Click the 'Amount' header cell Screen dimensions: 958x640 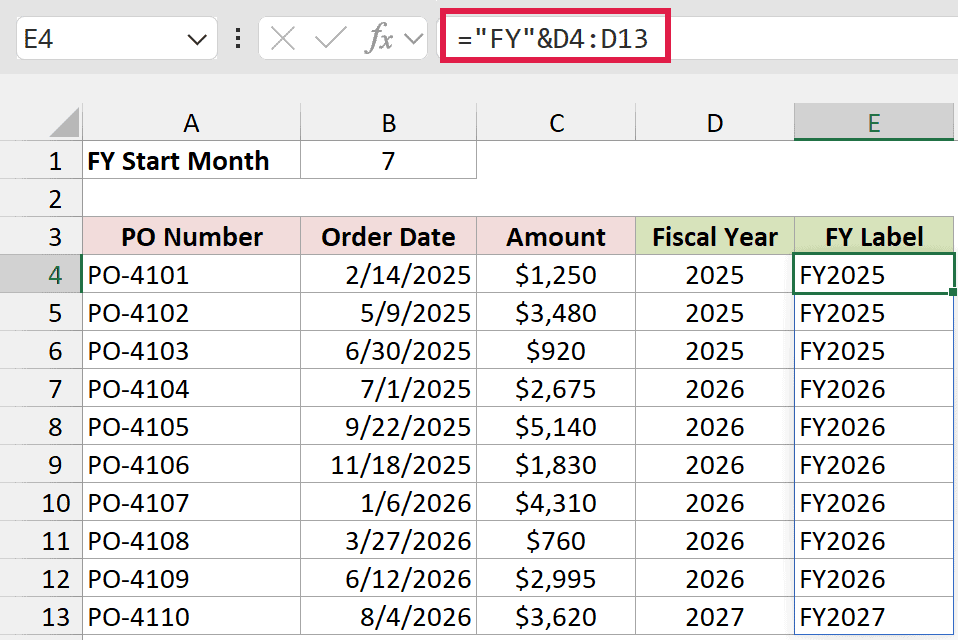(556, 236)
